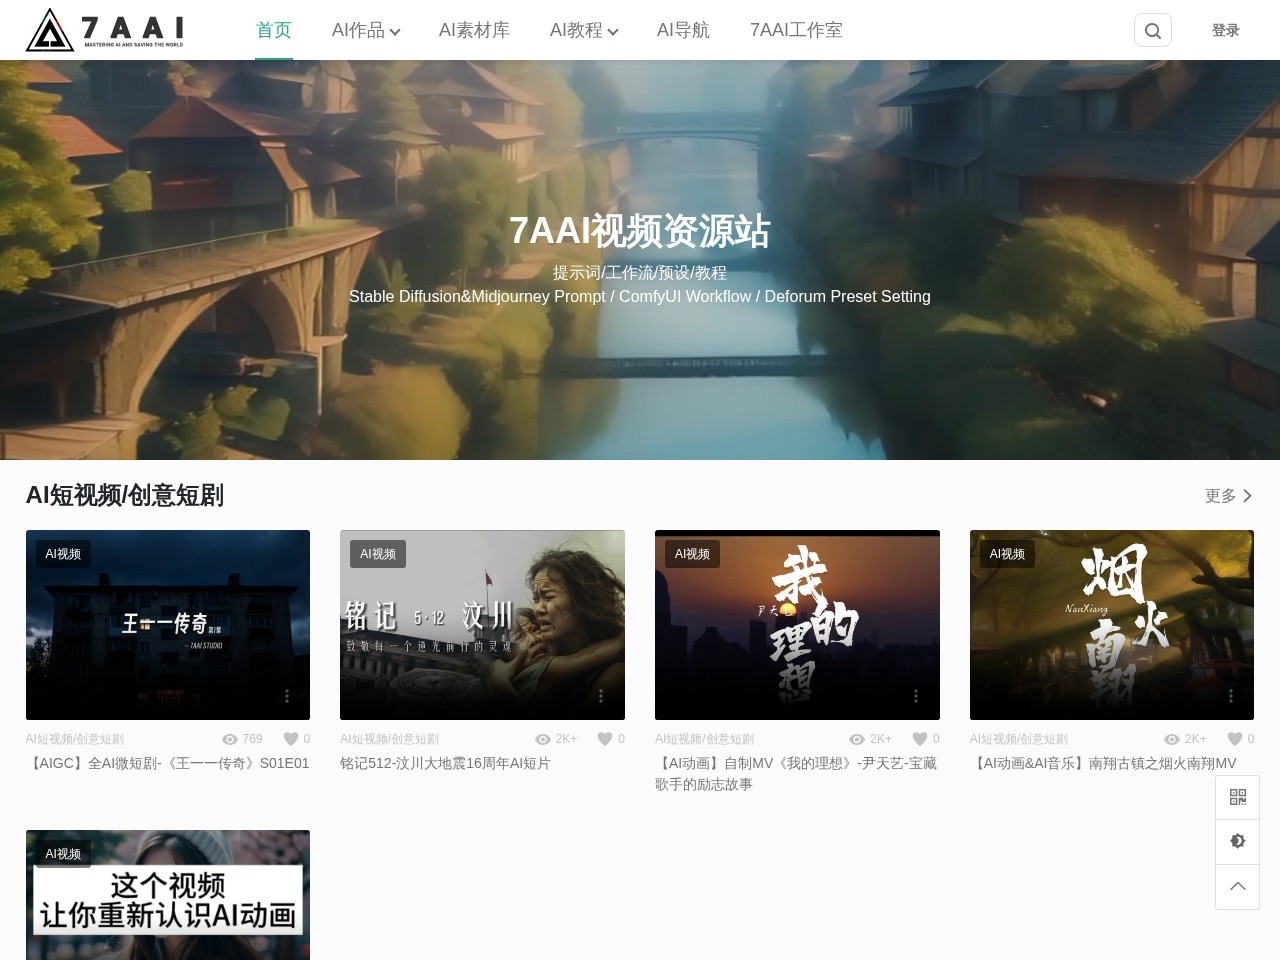The width and height of the screenshot is (1280, 960).
Task: Open the three-dot menu on 南翔MV card
Action: coord(1231,695)
